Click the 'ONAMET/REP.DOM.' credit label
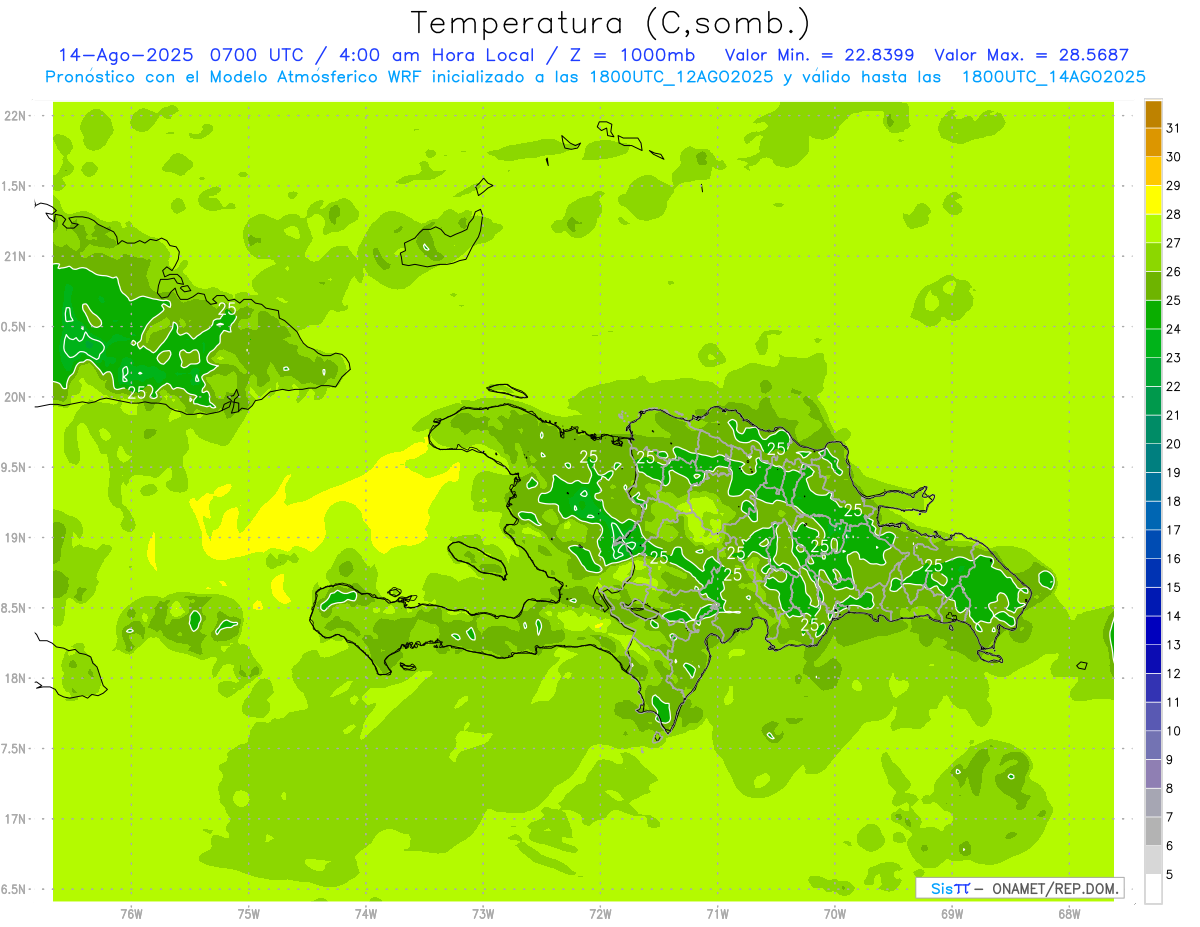 1056,888
